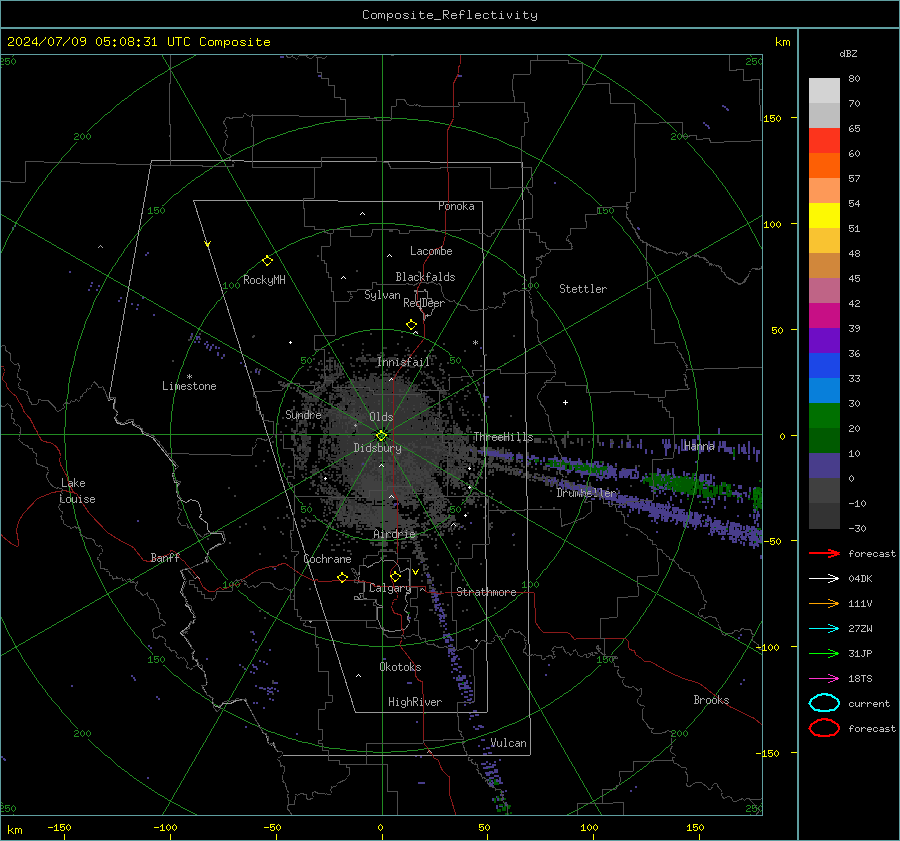900x841 pixels.
Task: Click the Cochrane label
Action: (327, 559)
